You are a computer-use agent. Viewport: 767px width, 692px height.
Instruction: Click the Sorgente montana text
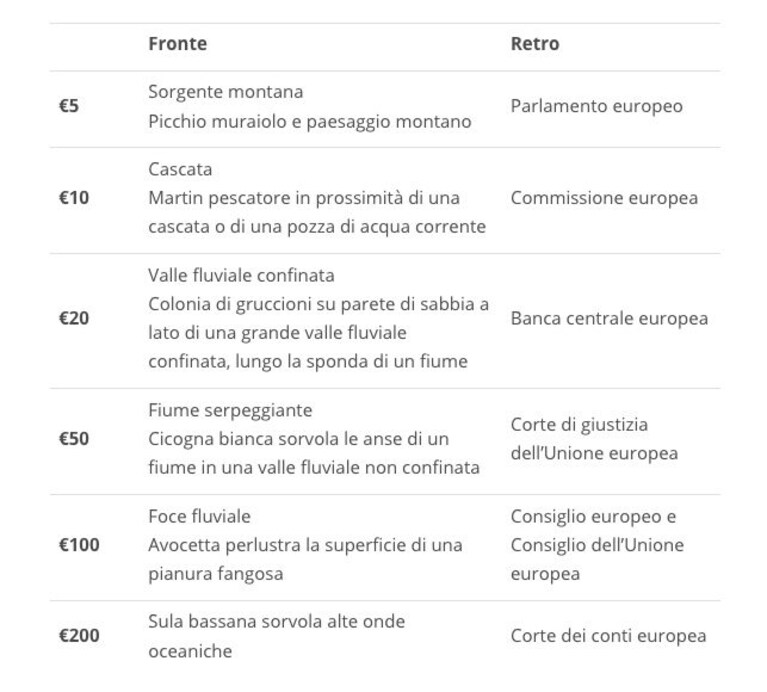pyautogui.click(x=226, y=91)
